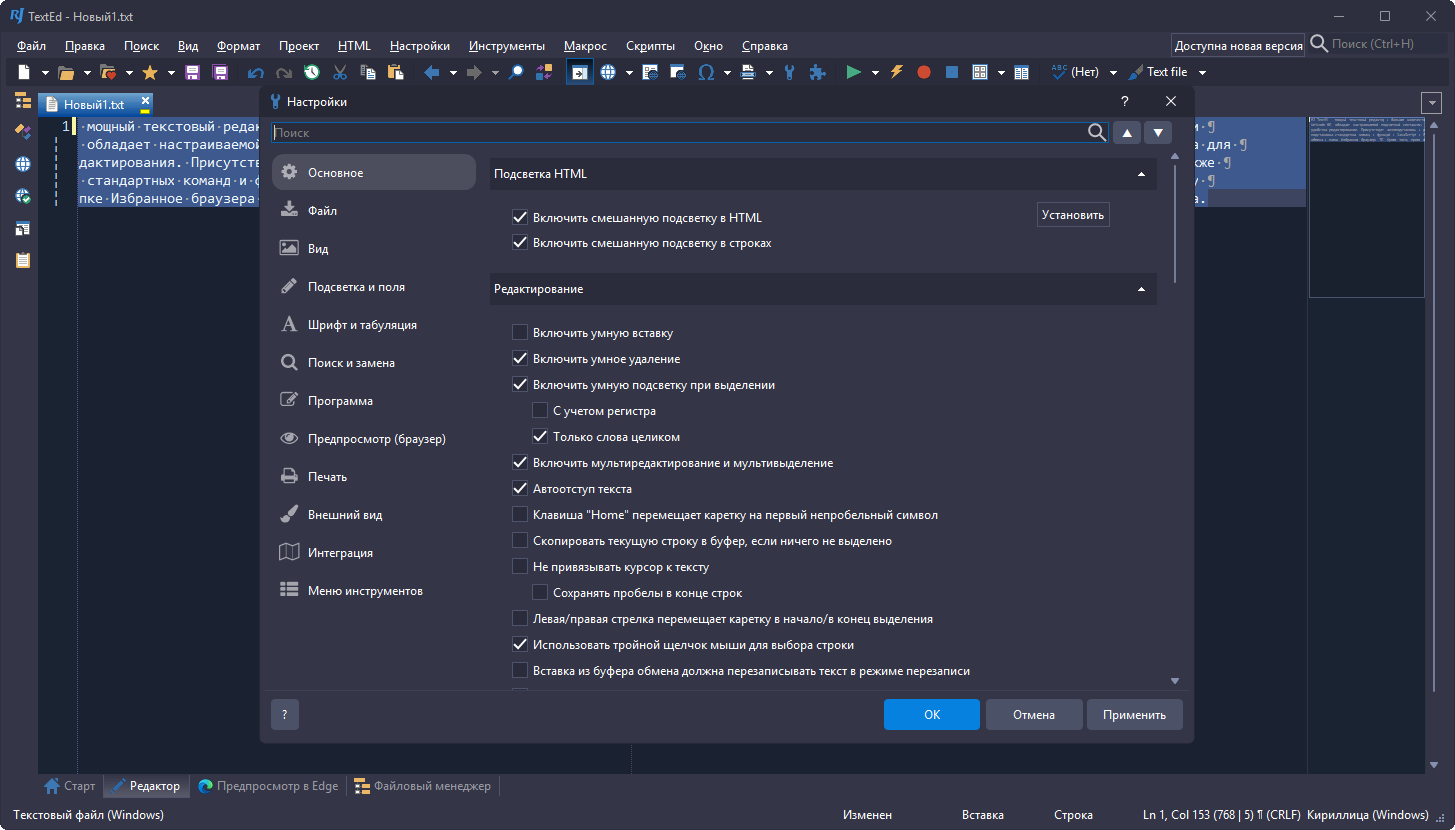This screenshot has height=830, width=1455.
Task: Collapse the 'Подсветка HTML' section
Action: (x=1141, y=174)
